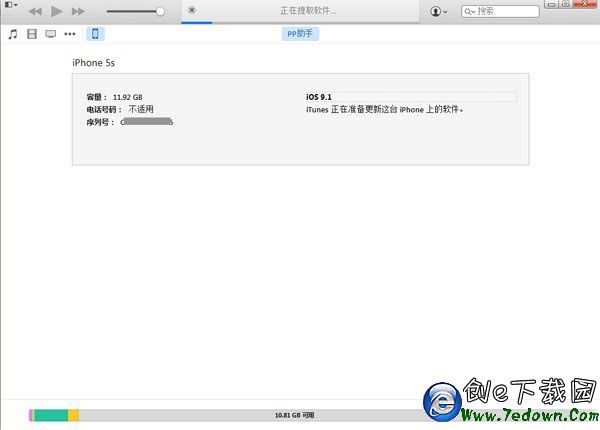The image size is (600, 430).
Task: Open the account user dropdown
Action: [x=439, y=11]
